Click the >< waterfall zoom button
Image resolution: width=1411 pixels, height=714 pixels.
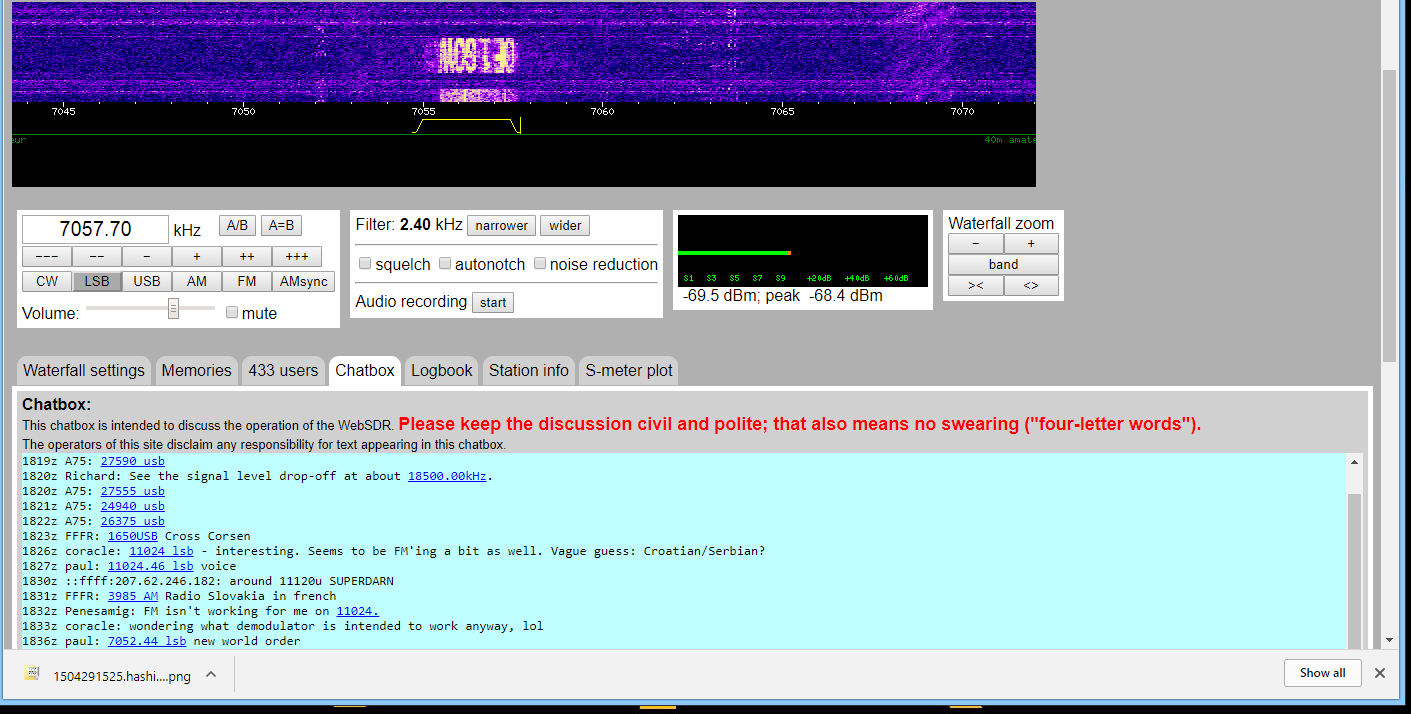click(x=976, y=286)
